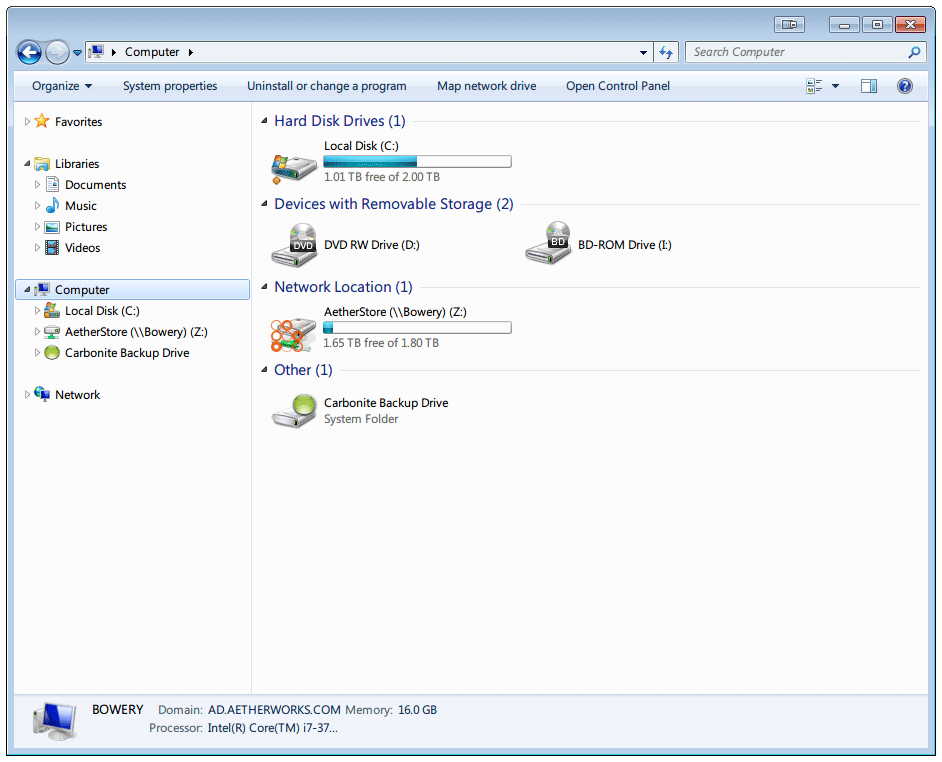
Task: Expand sidebar Carbonite Backup Drive node
Action: coord(37,353)
